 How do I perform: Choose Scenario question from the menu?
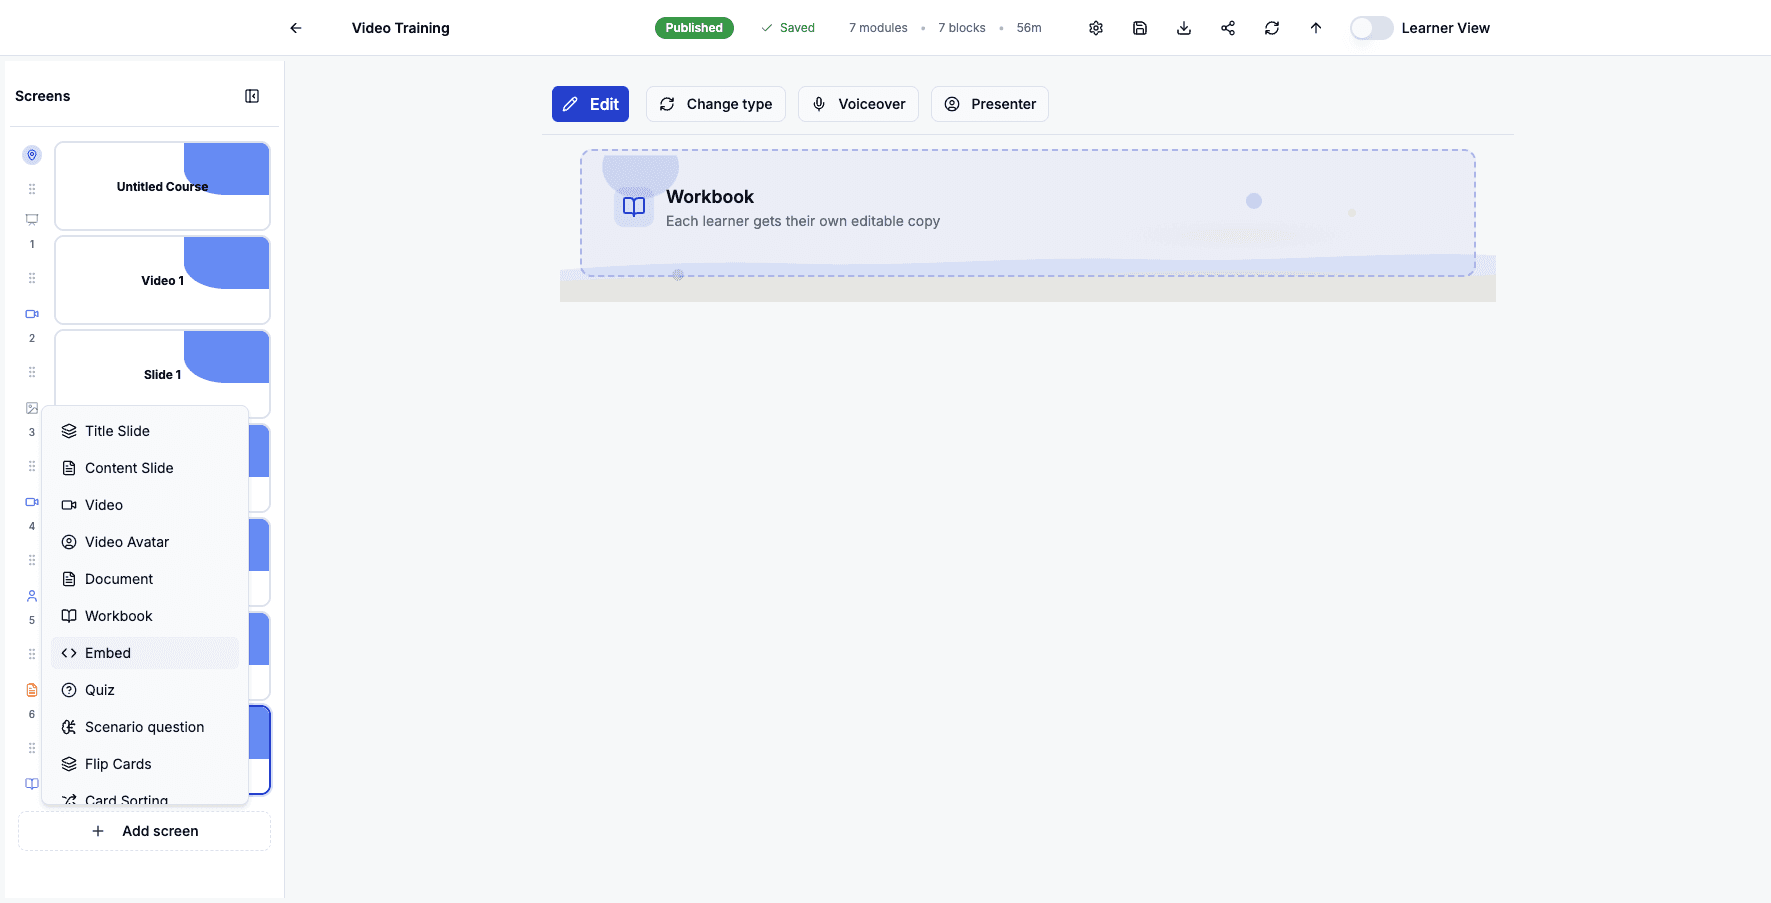[144, 726]
